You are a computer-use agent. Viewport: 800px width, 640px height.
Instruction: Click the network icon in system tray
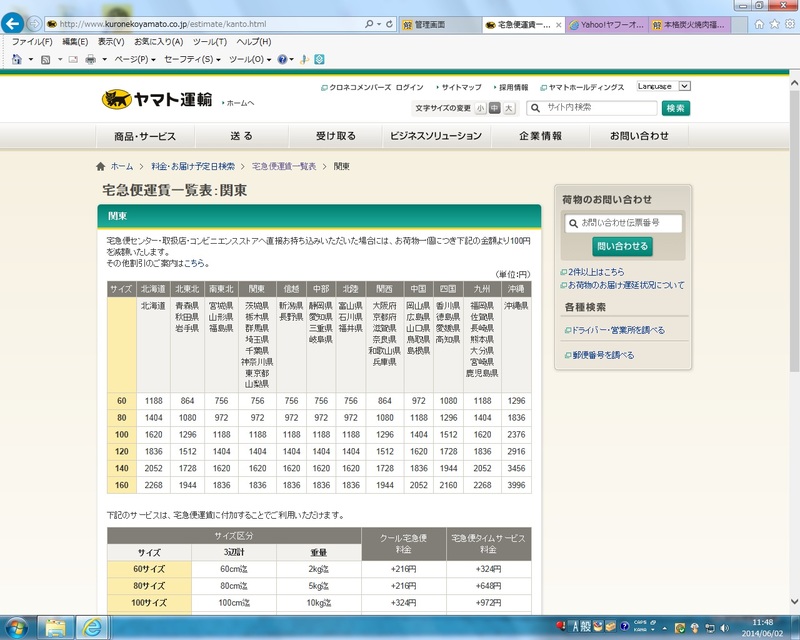[x=710, y=628]
